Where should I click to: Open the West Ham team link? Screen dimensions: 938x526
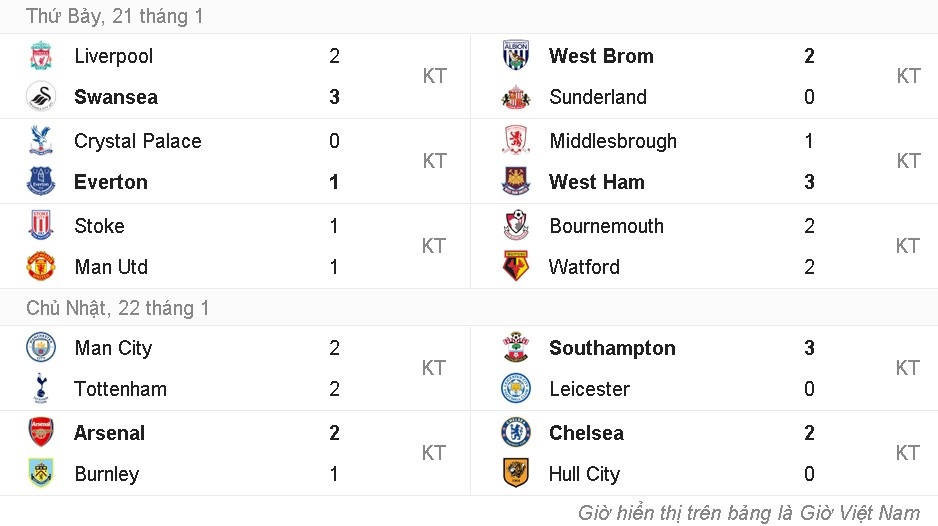tap(596, 182)
